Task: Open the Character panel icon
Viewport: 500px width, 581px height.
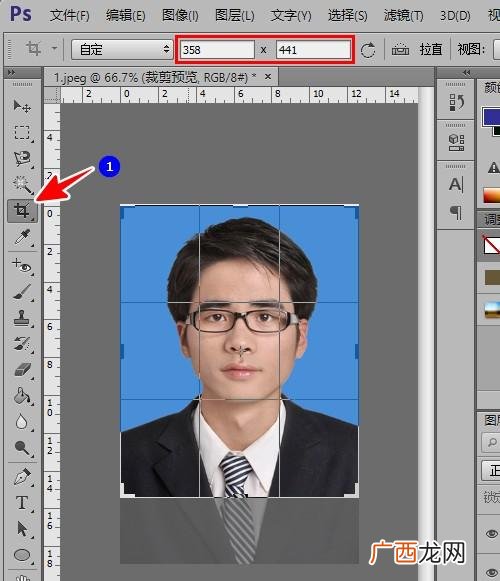Action: pos(456,184)
